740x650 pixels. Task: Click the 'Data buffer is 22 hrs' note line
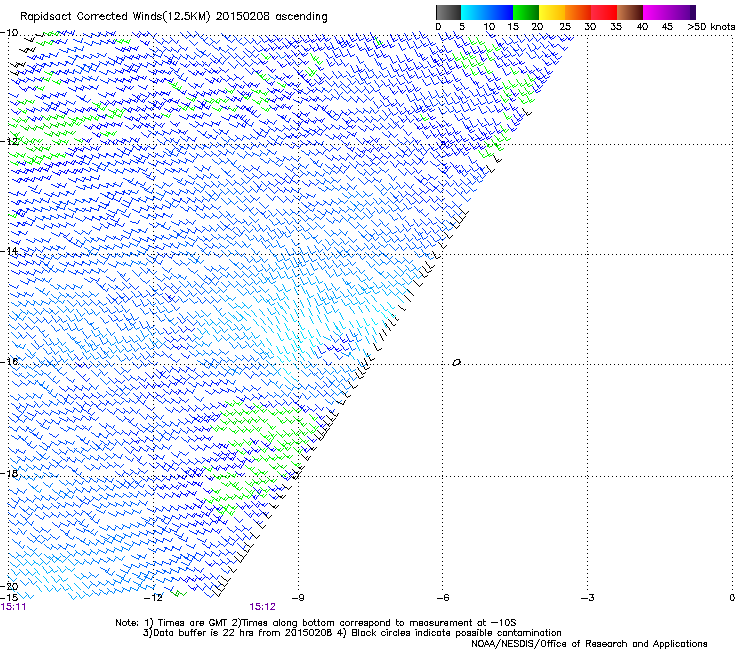click(352, 633)
